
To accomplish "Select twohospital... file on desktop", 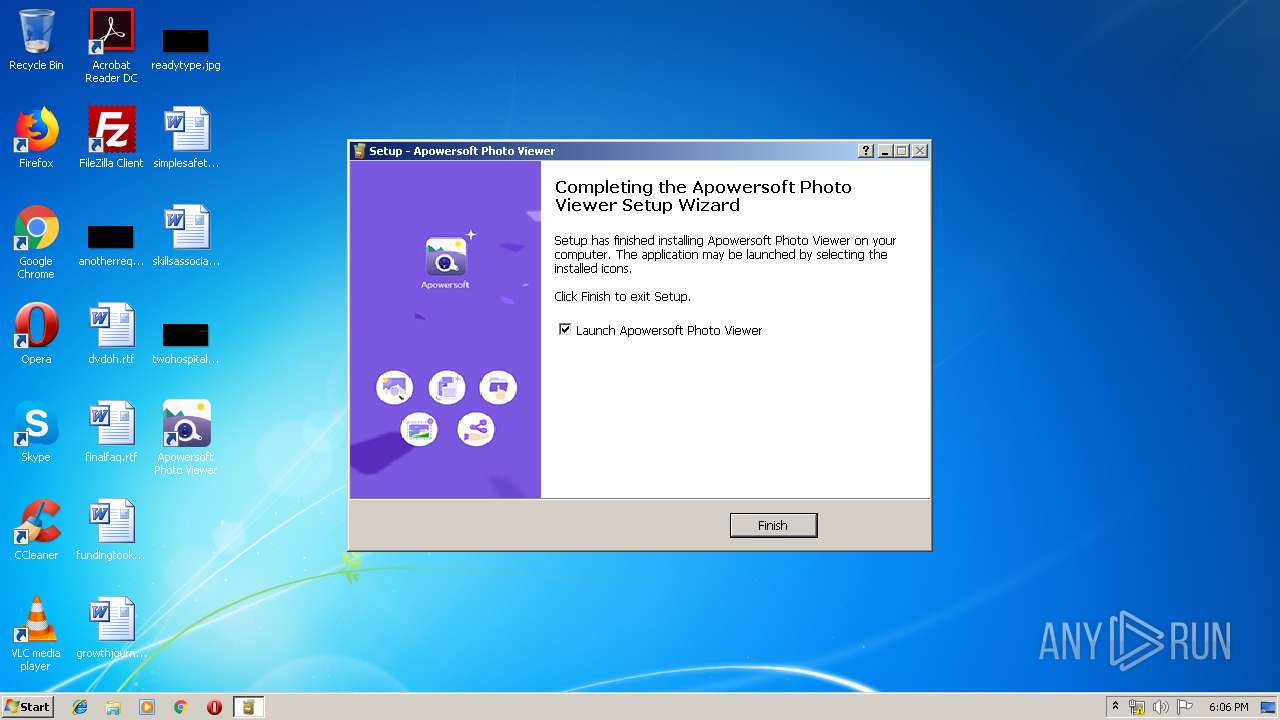I will pos(186,343).
